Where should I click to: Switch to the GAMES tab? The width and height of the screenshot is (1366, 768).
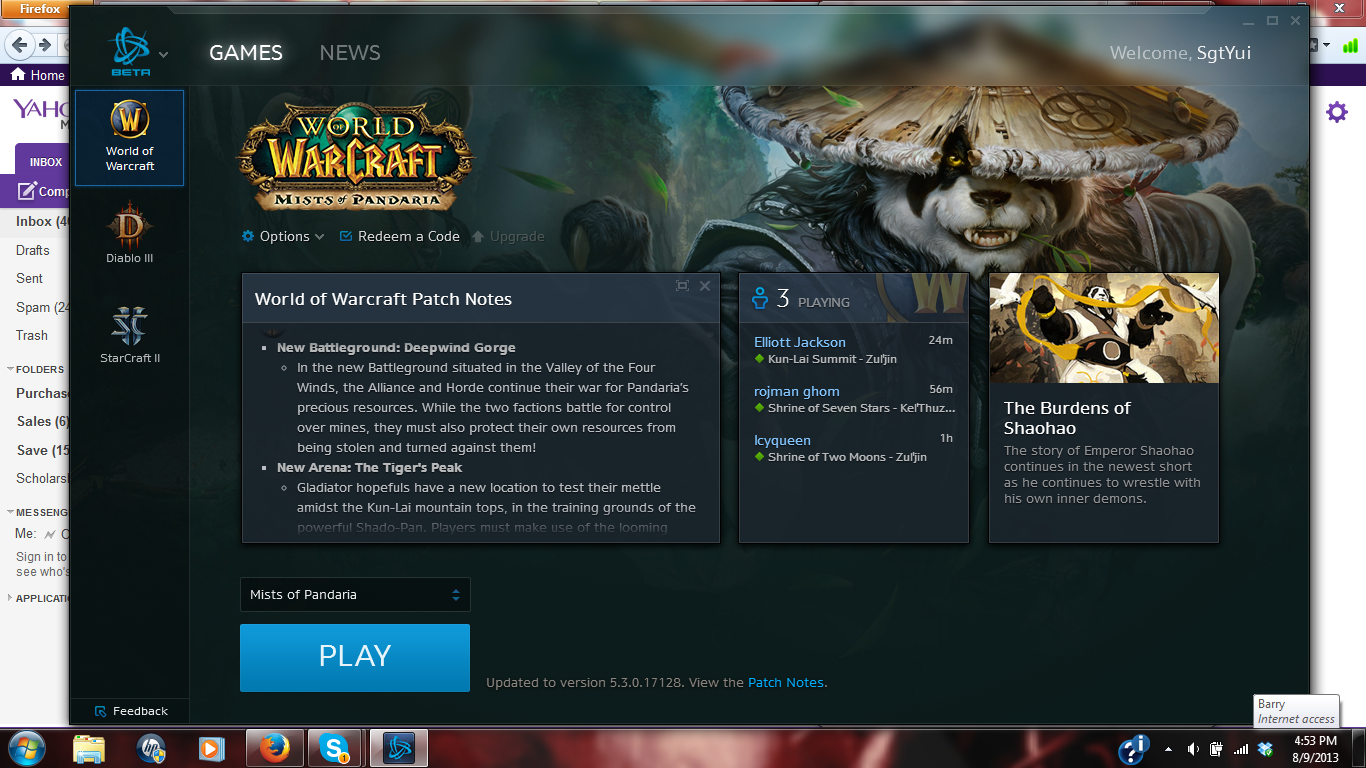(246, 53)
